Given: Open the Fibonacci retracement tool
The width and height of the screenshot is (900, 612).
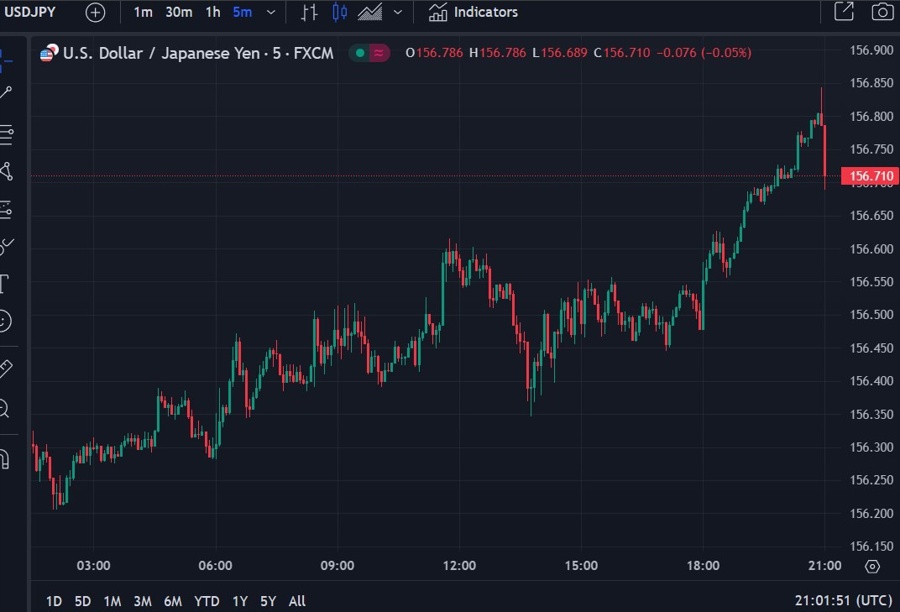Looking at the screenshot, I should click(x=6, y=132).
